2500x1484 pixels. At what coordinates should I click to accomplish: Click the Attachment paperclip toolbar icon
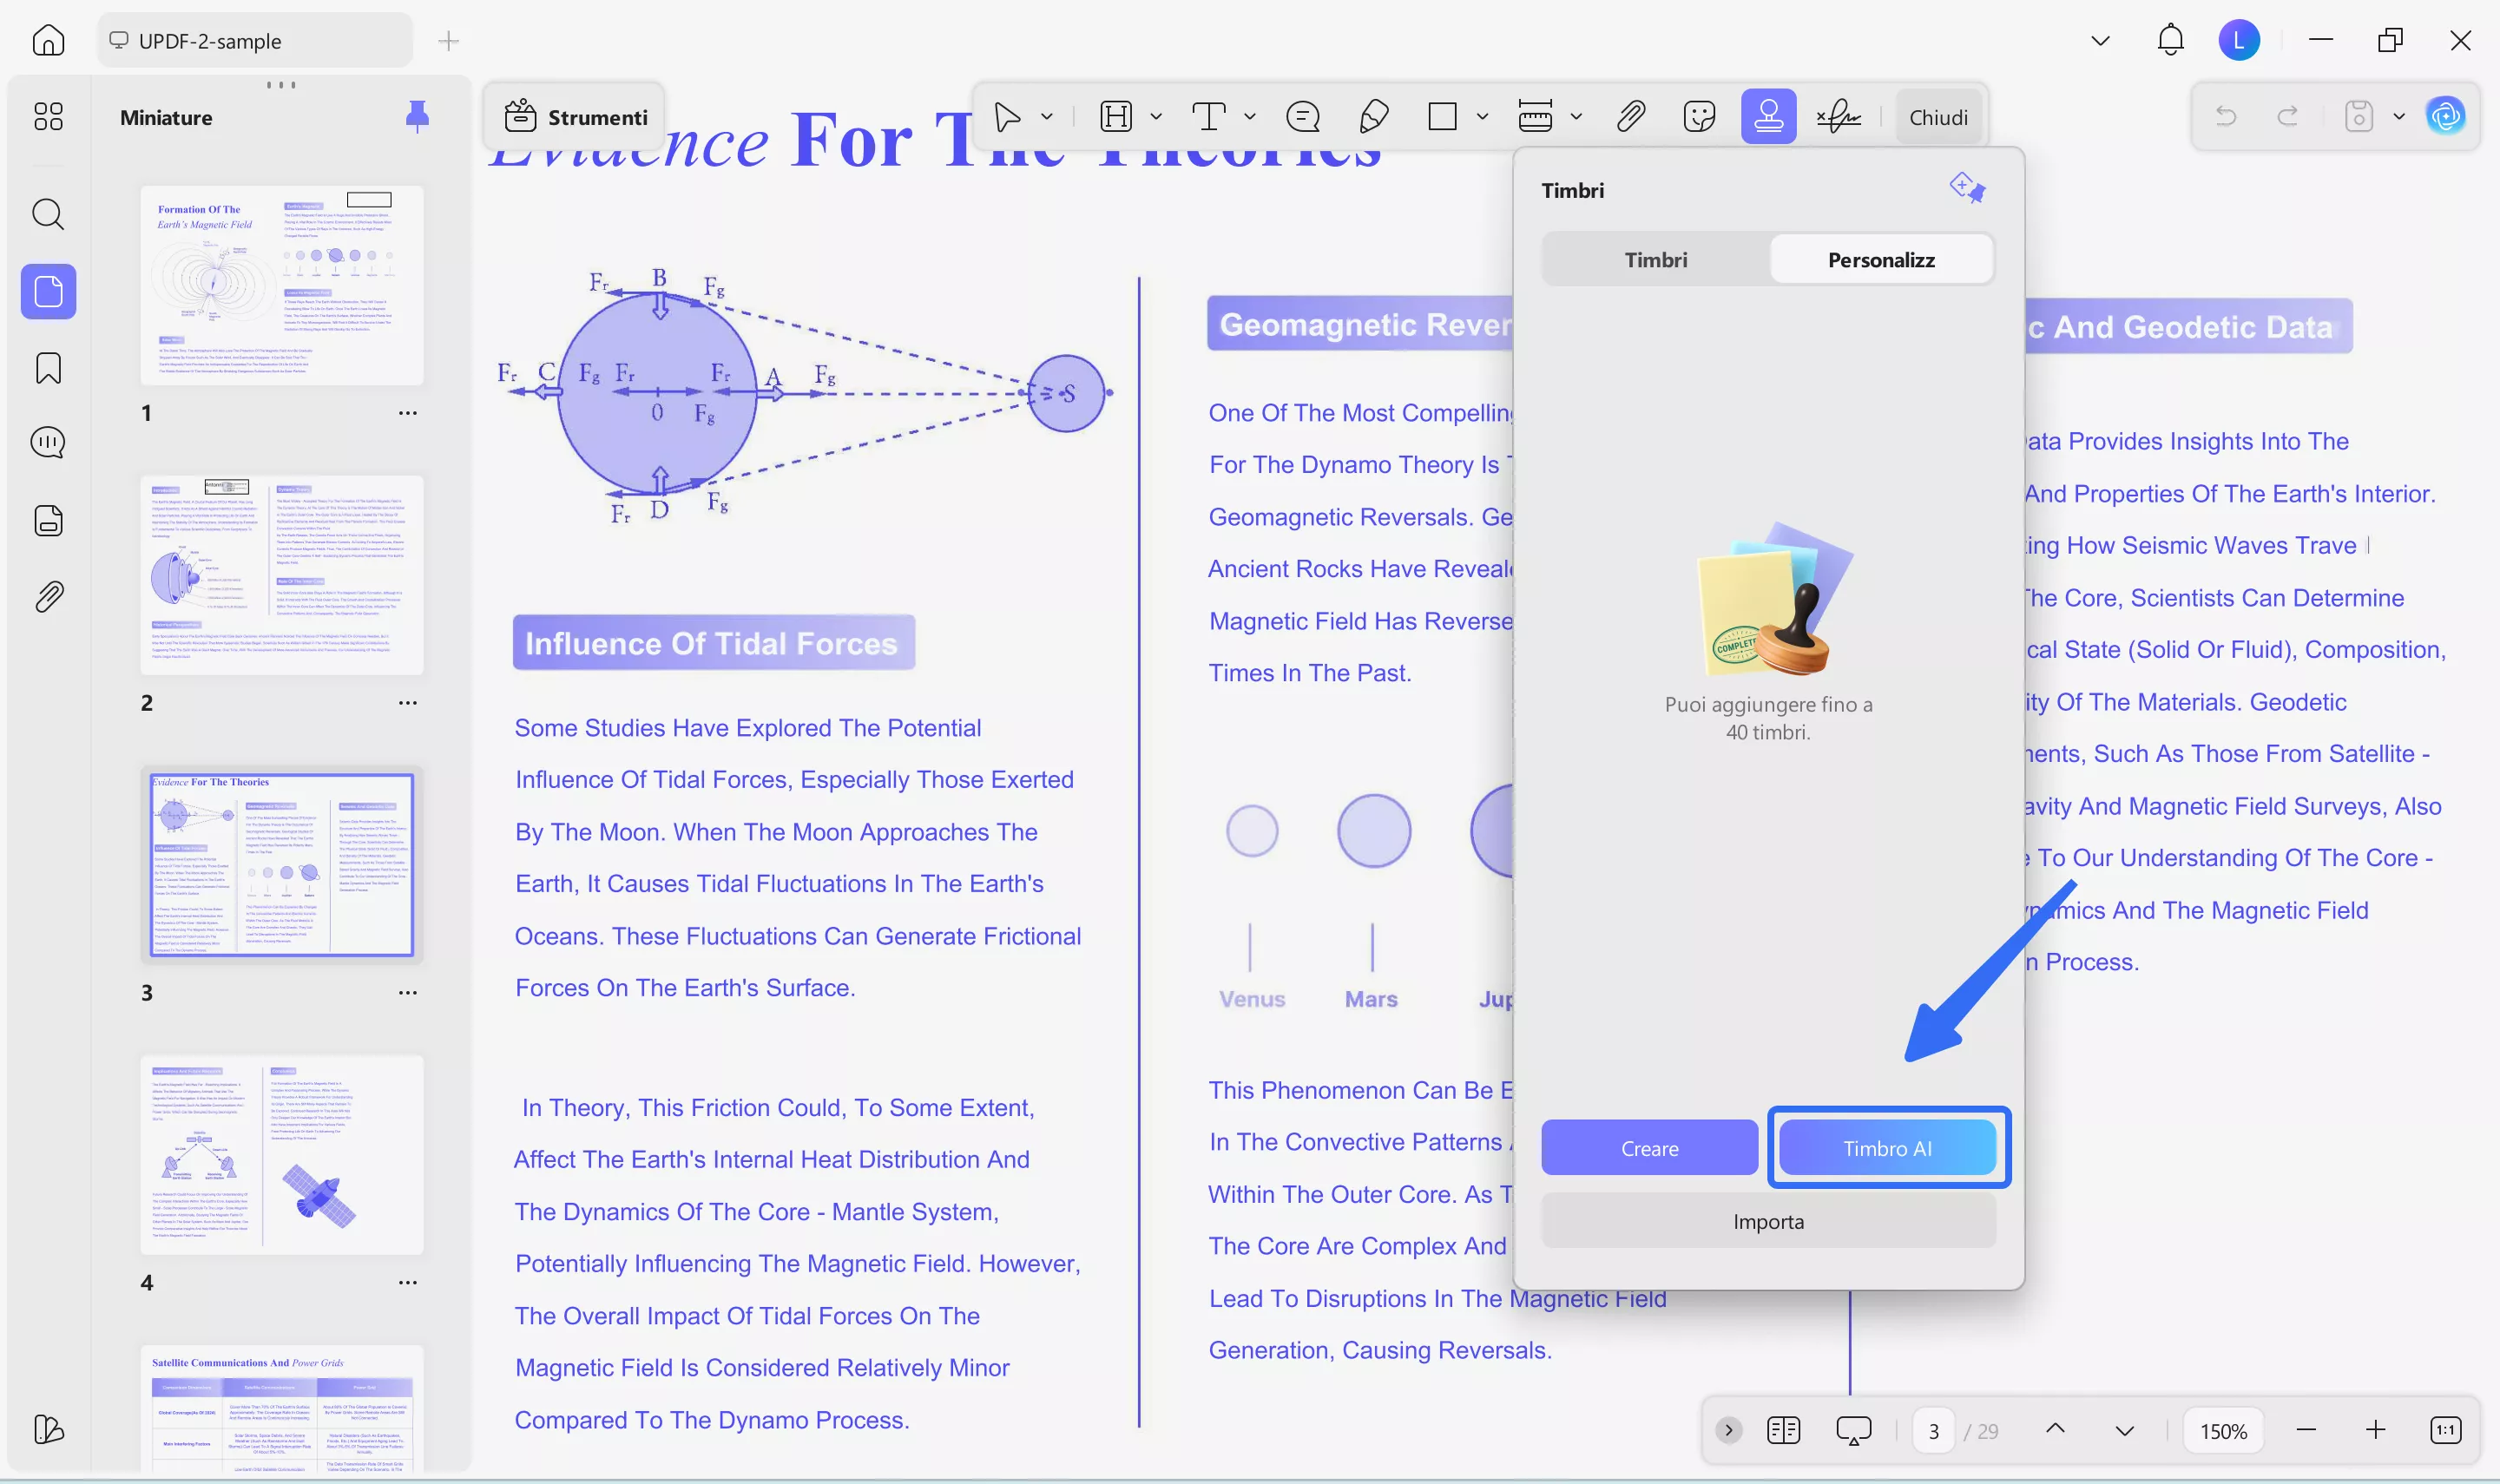tap(1630, 117)
